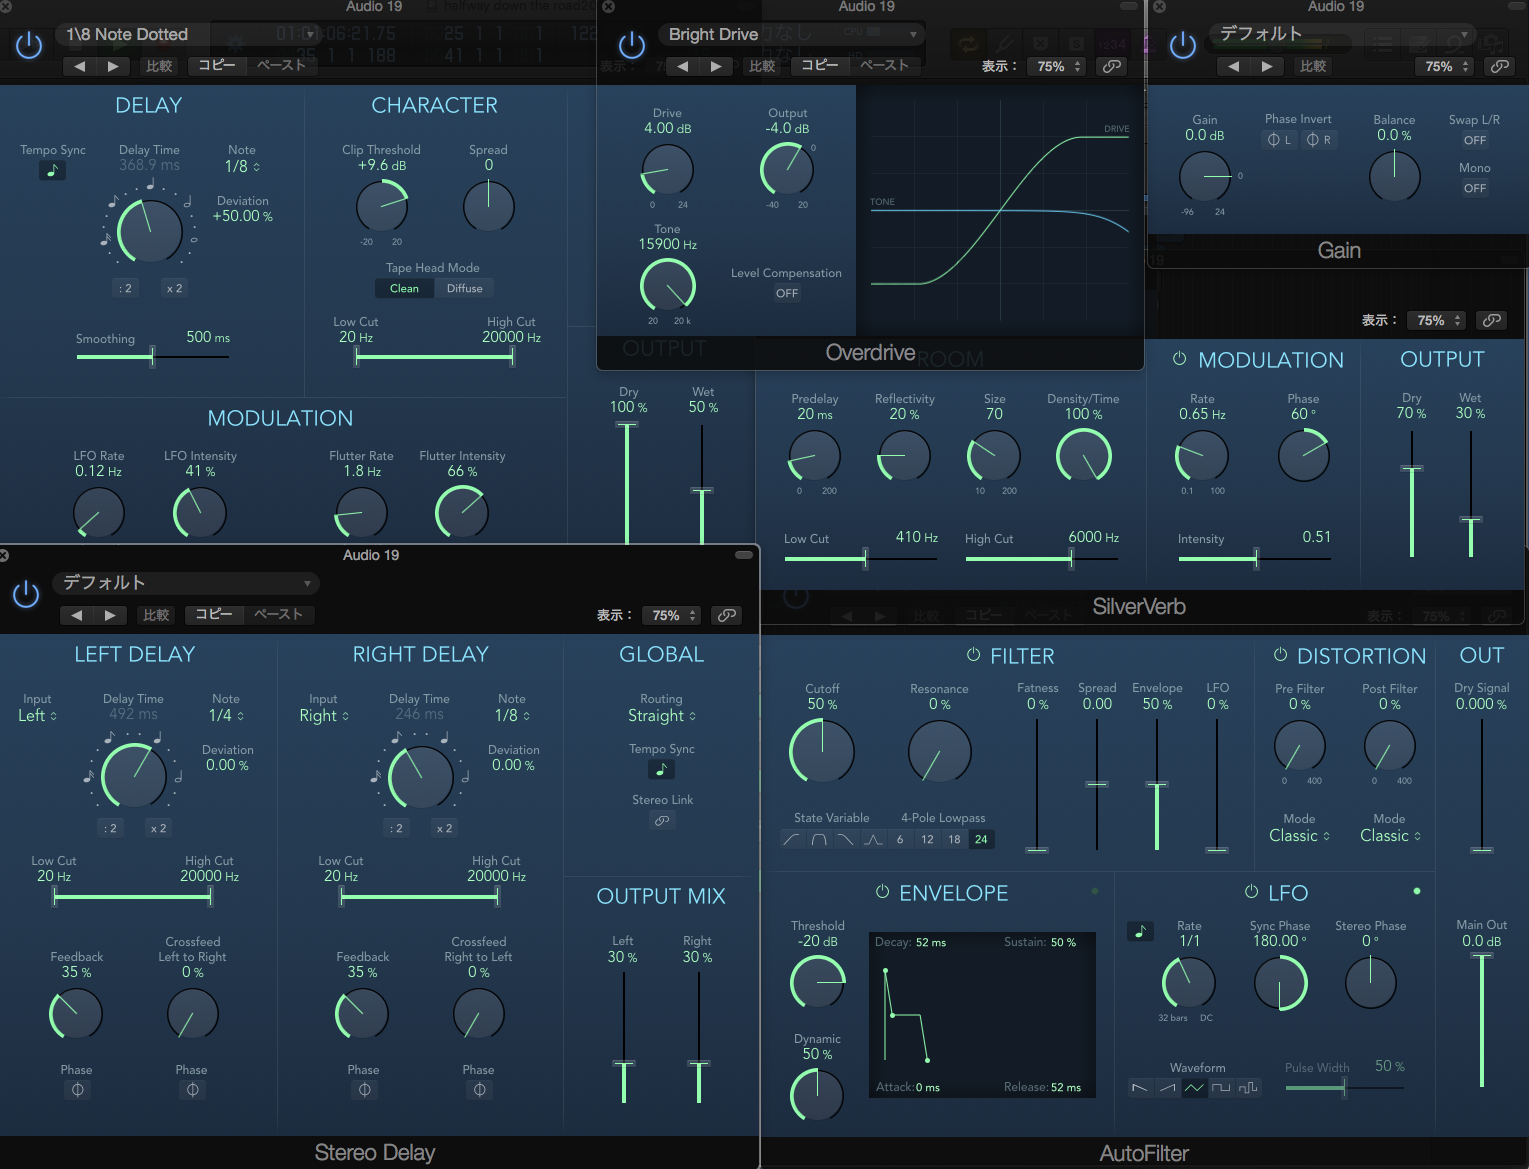Toggle Stereo Link icon in Global section
Screen dimensions: 1529x1169
pos(661,820)
